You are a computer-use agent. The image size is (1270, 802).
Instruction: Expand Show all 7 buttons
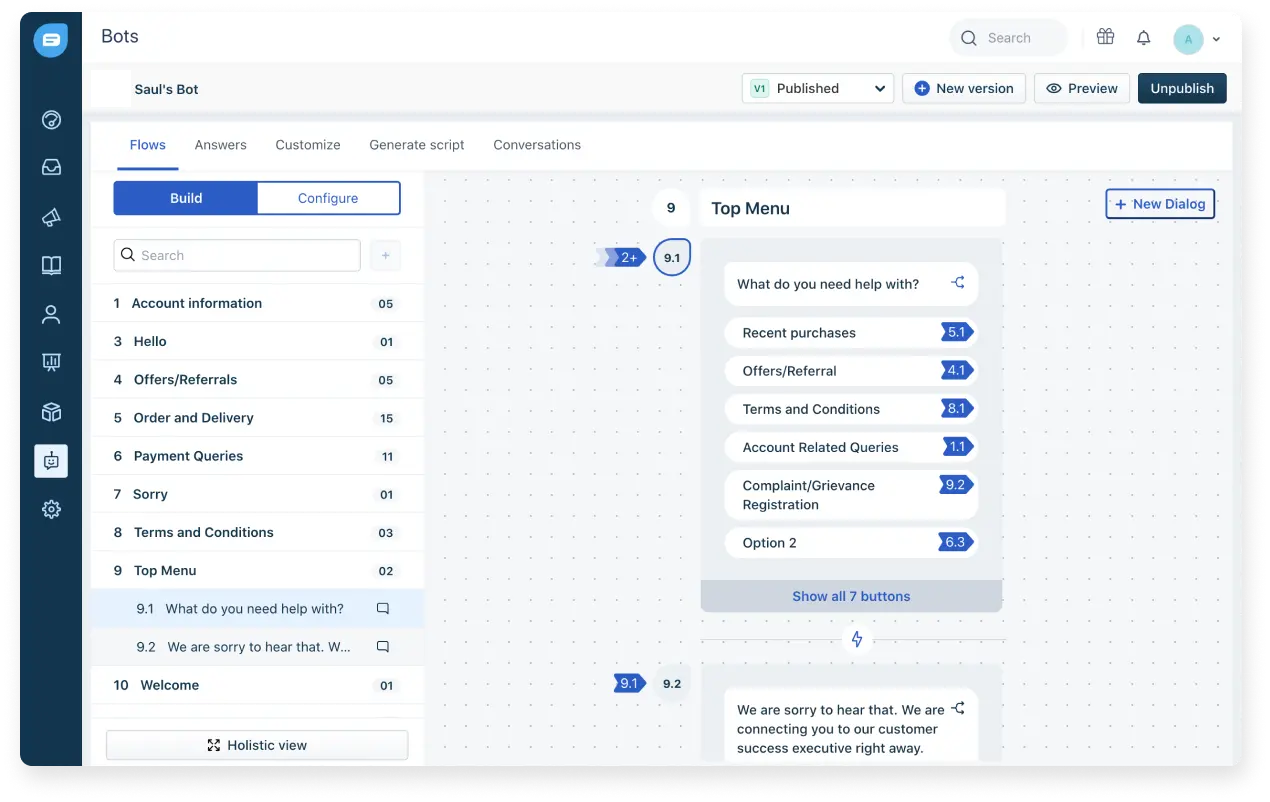851,596
